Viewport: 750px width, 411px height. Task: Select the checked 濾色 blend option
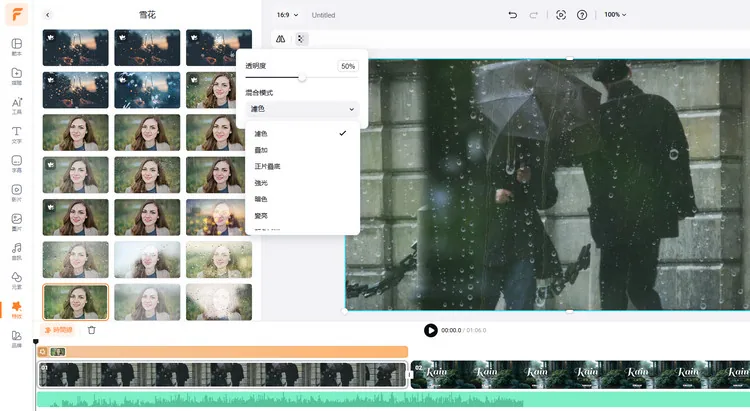tap(262, 133)
